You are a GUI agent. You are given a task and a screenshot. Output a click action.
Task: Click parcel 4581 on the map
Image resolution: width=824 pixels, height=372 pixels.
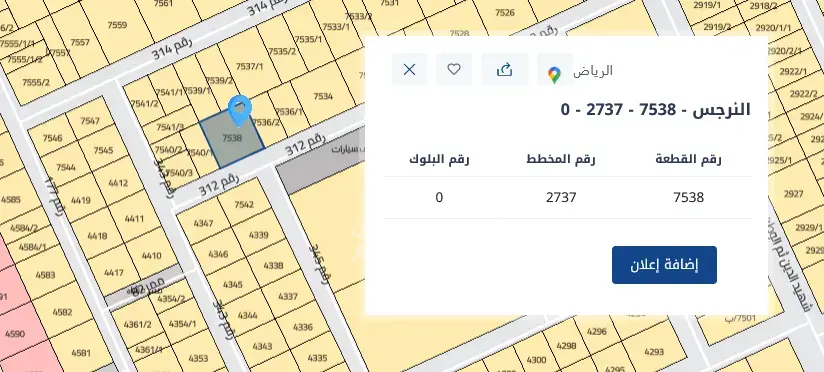[81, 353]
